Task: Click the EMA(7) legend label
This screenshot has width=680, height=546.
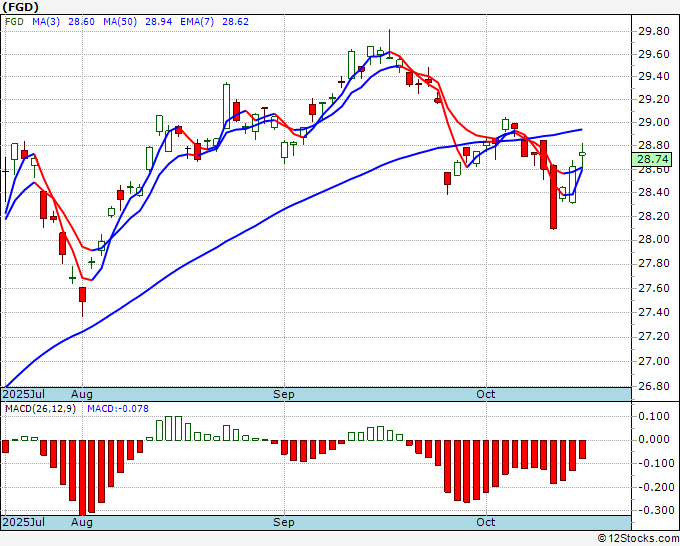Action: point(197,22)
